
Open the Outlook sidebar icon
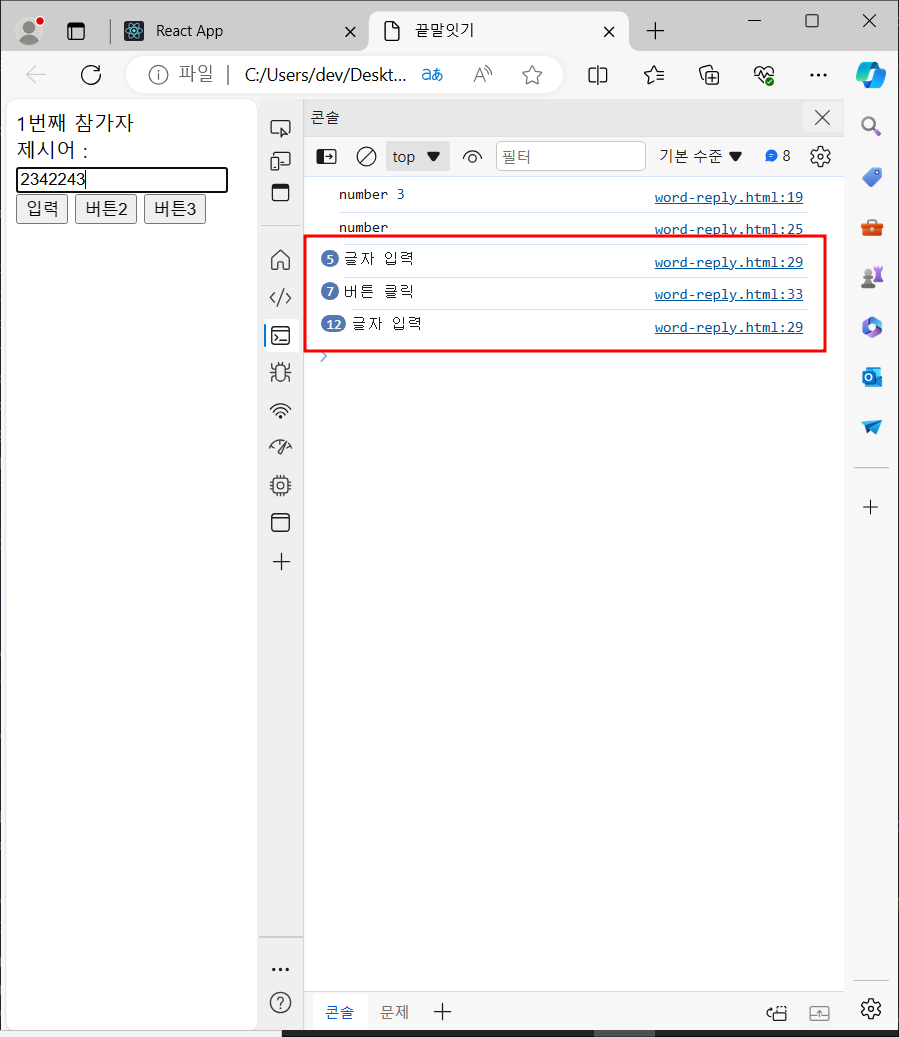[x=871, y=377]
